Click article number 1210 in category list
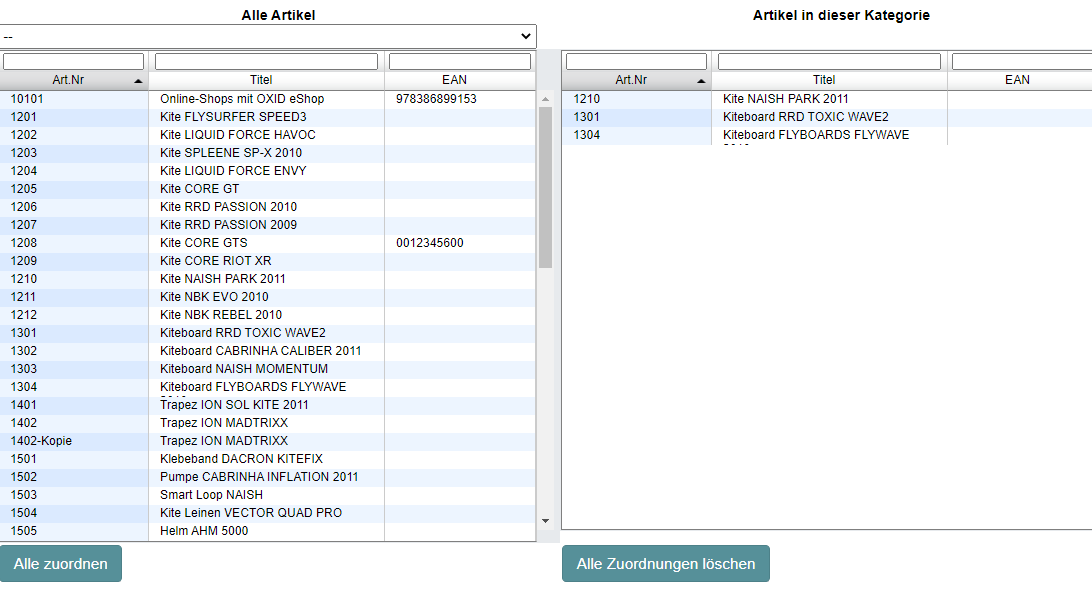This screenshot has height=595, width=1092. [x=586, y=99]
